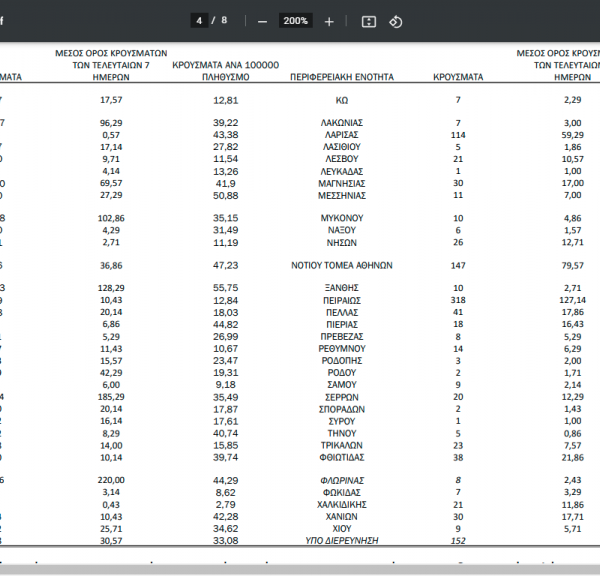This screenshot has width=600, height=576.
Task: Click the ΛΑΣΙΘΙΟΥ region name
Action: [x=342, y=147]
